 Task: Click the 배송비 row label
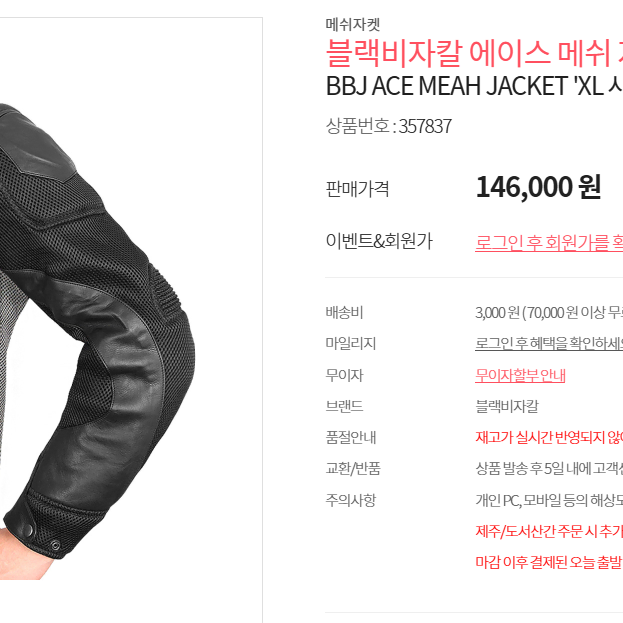click(344, 313)
